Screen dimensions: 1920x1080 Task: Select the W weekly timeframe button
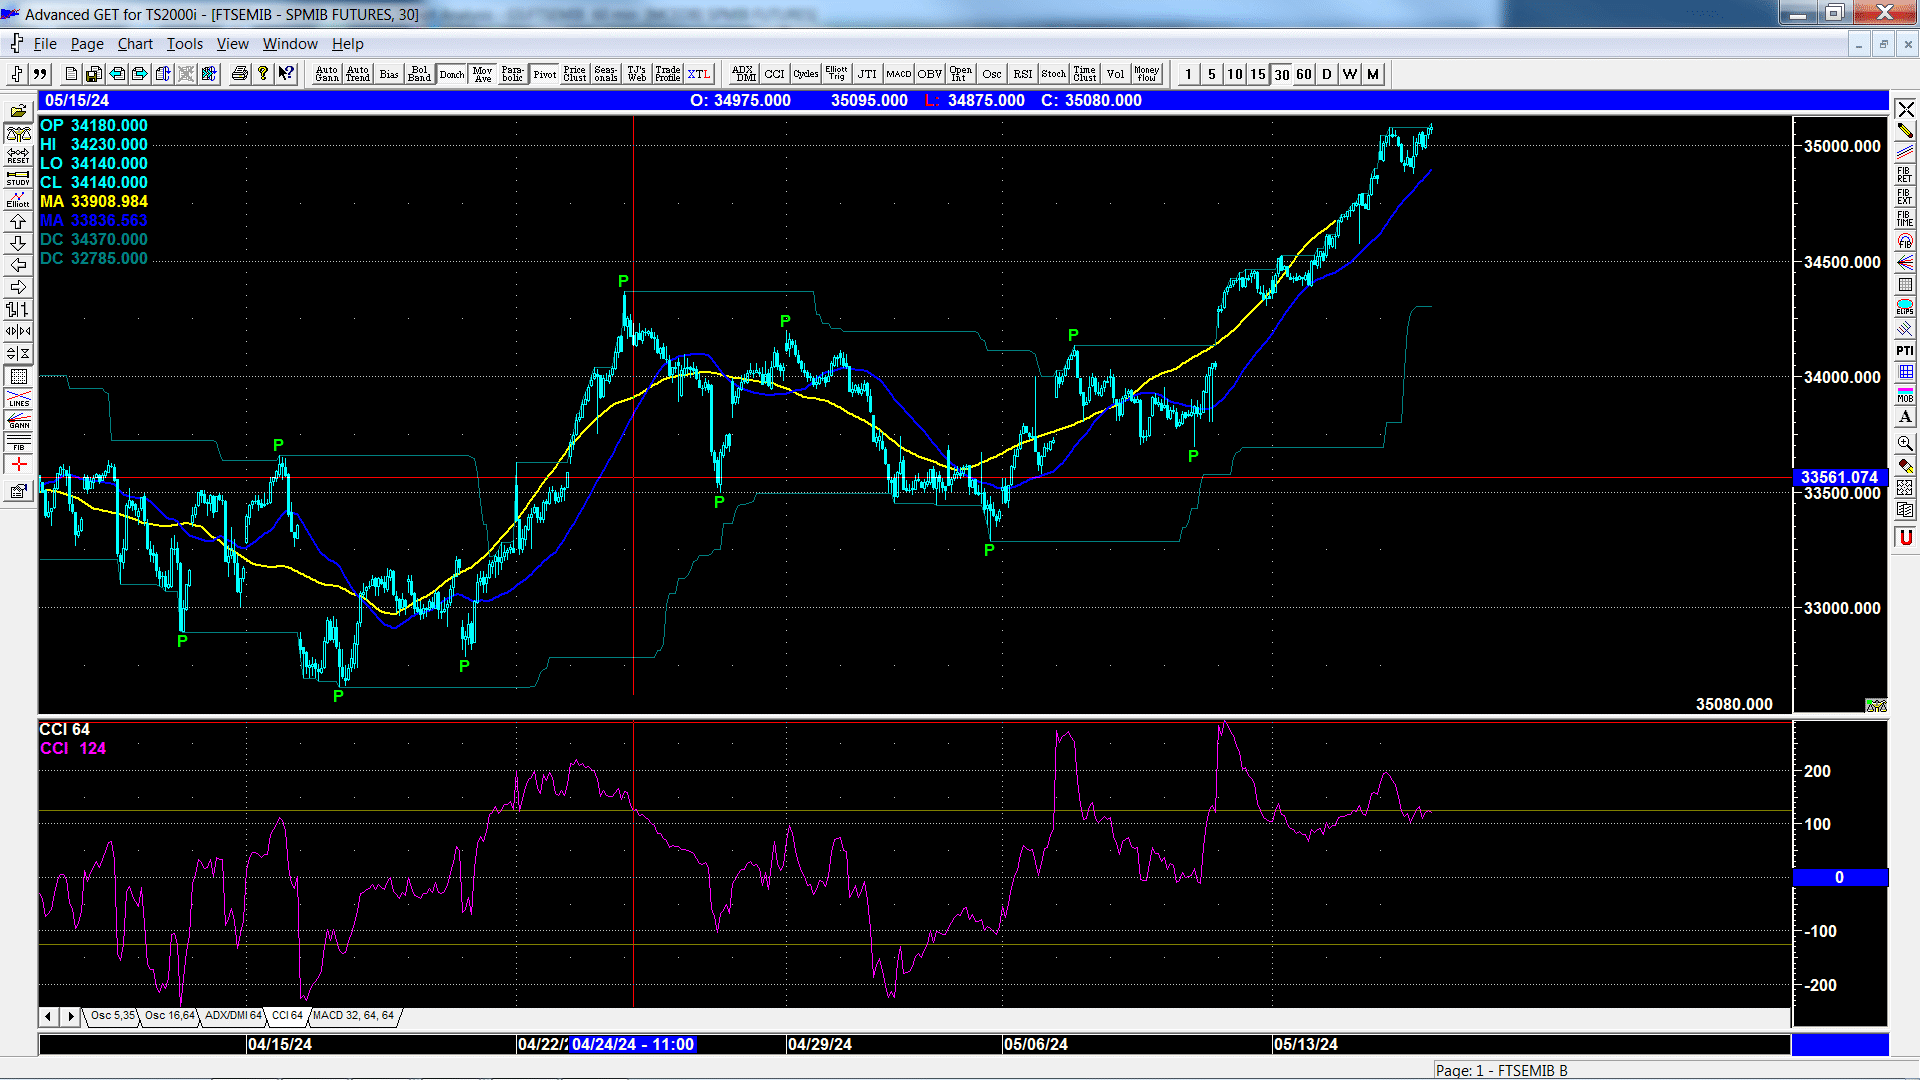1350,74
